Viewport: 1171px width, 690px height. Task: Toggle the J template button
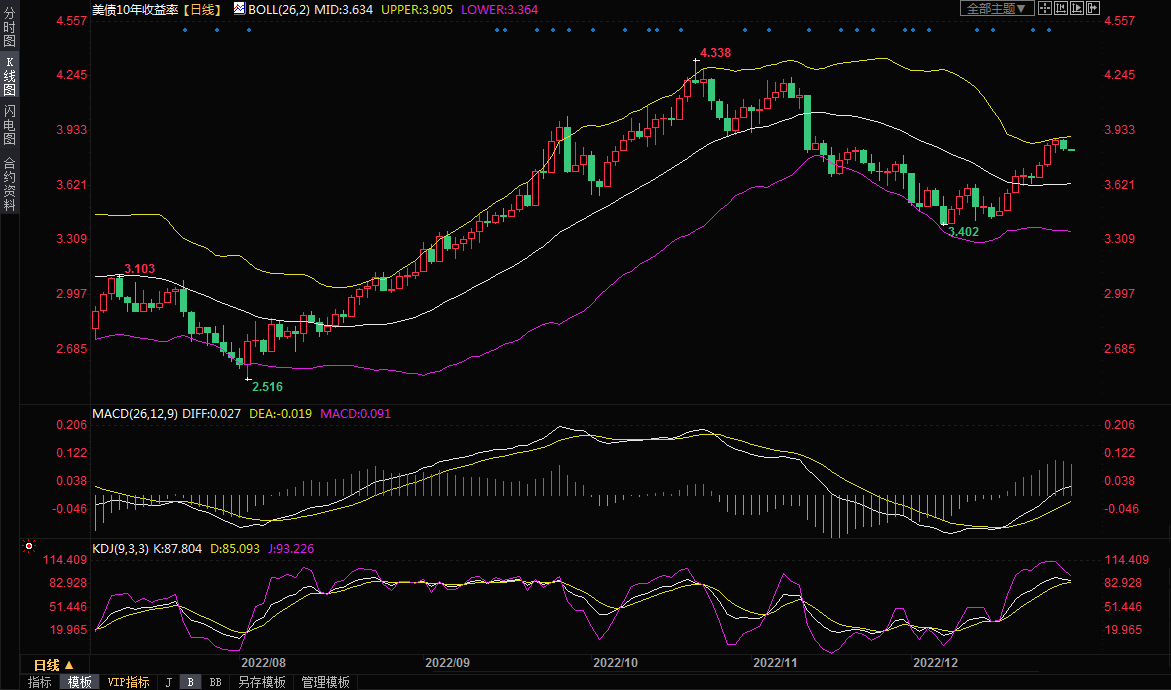click(x=168, y=682)
